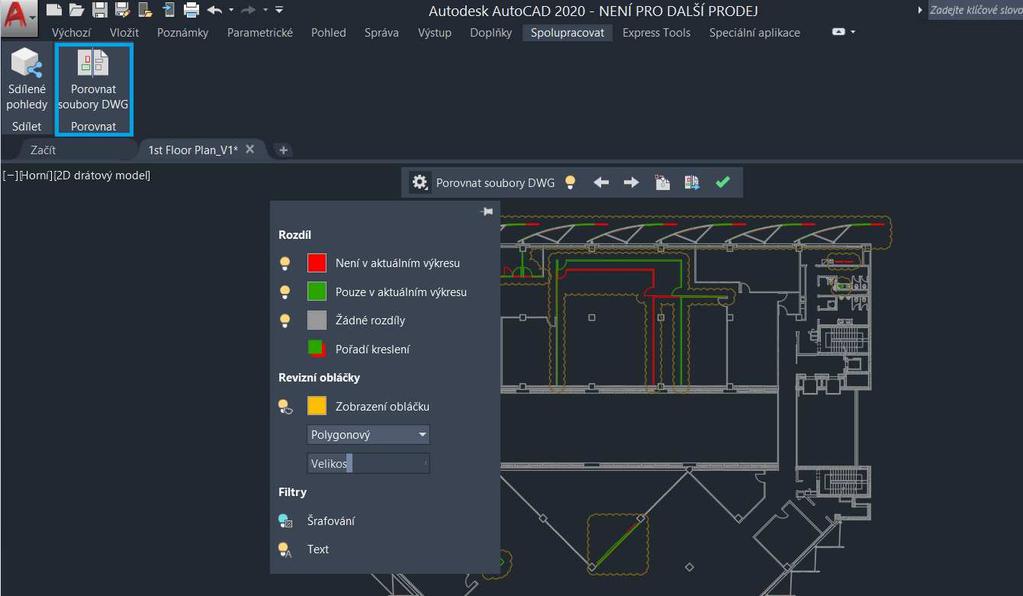Switch to the Vložit ribbon tab
The width and height of the screenshot is (1023, 596).
pyautogui.click(x=124, y=33)
